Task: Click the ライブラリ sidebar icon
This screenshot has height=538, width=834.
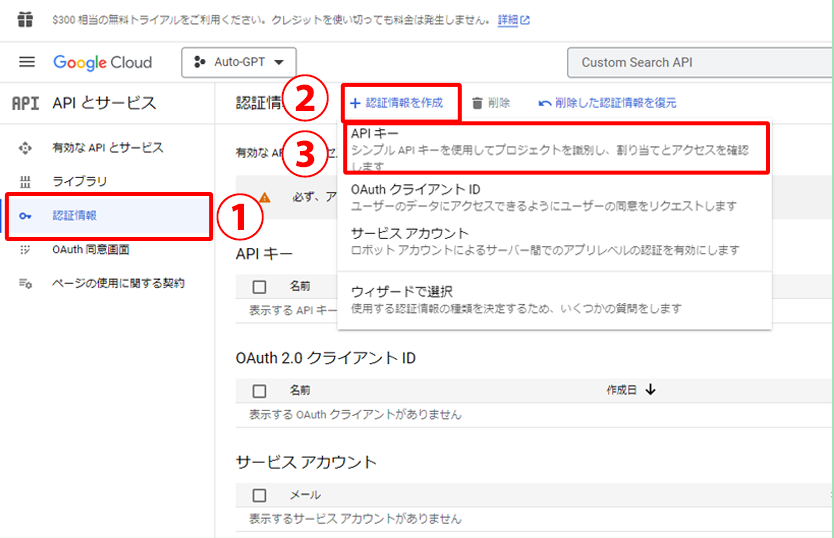Action: point(26,182)
